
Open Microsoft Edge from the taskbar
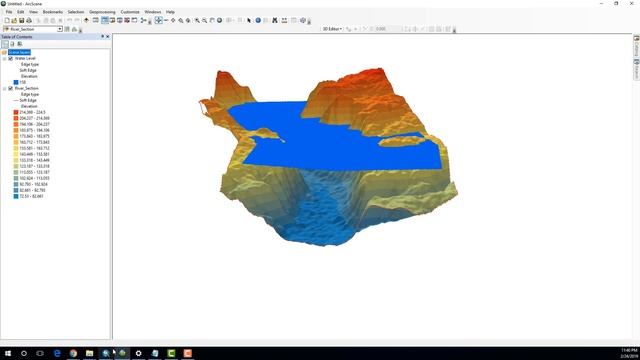57,353
